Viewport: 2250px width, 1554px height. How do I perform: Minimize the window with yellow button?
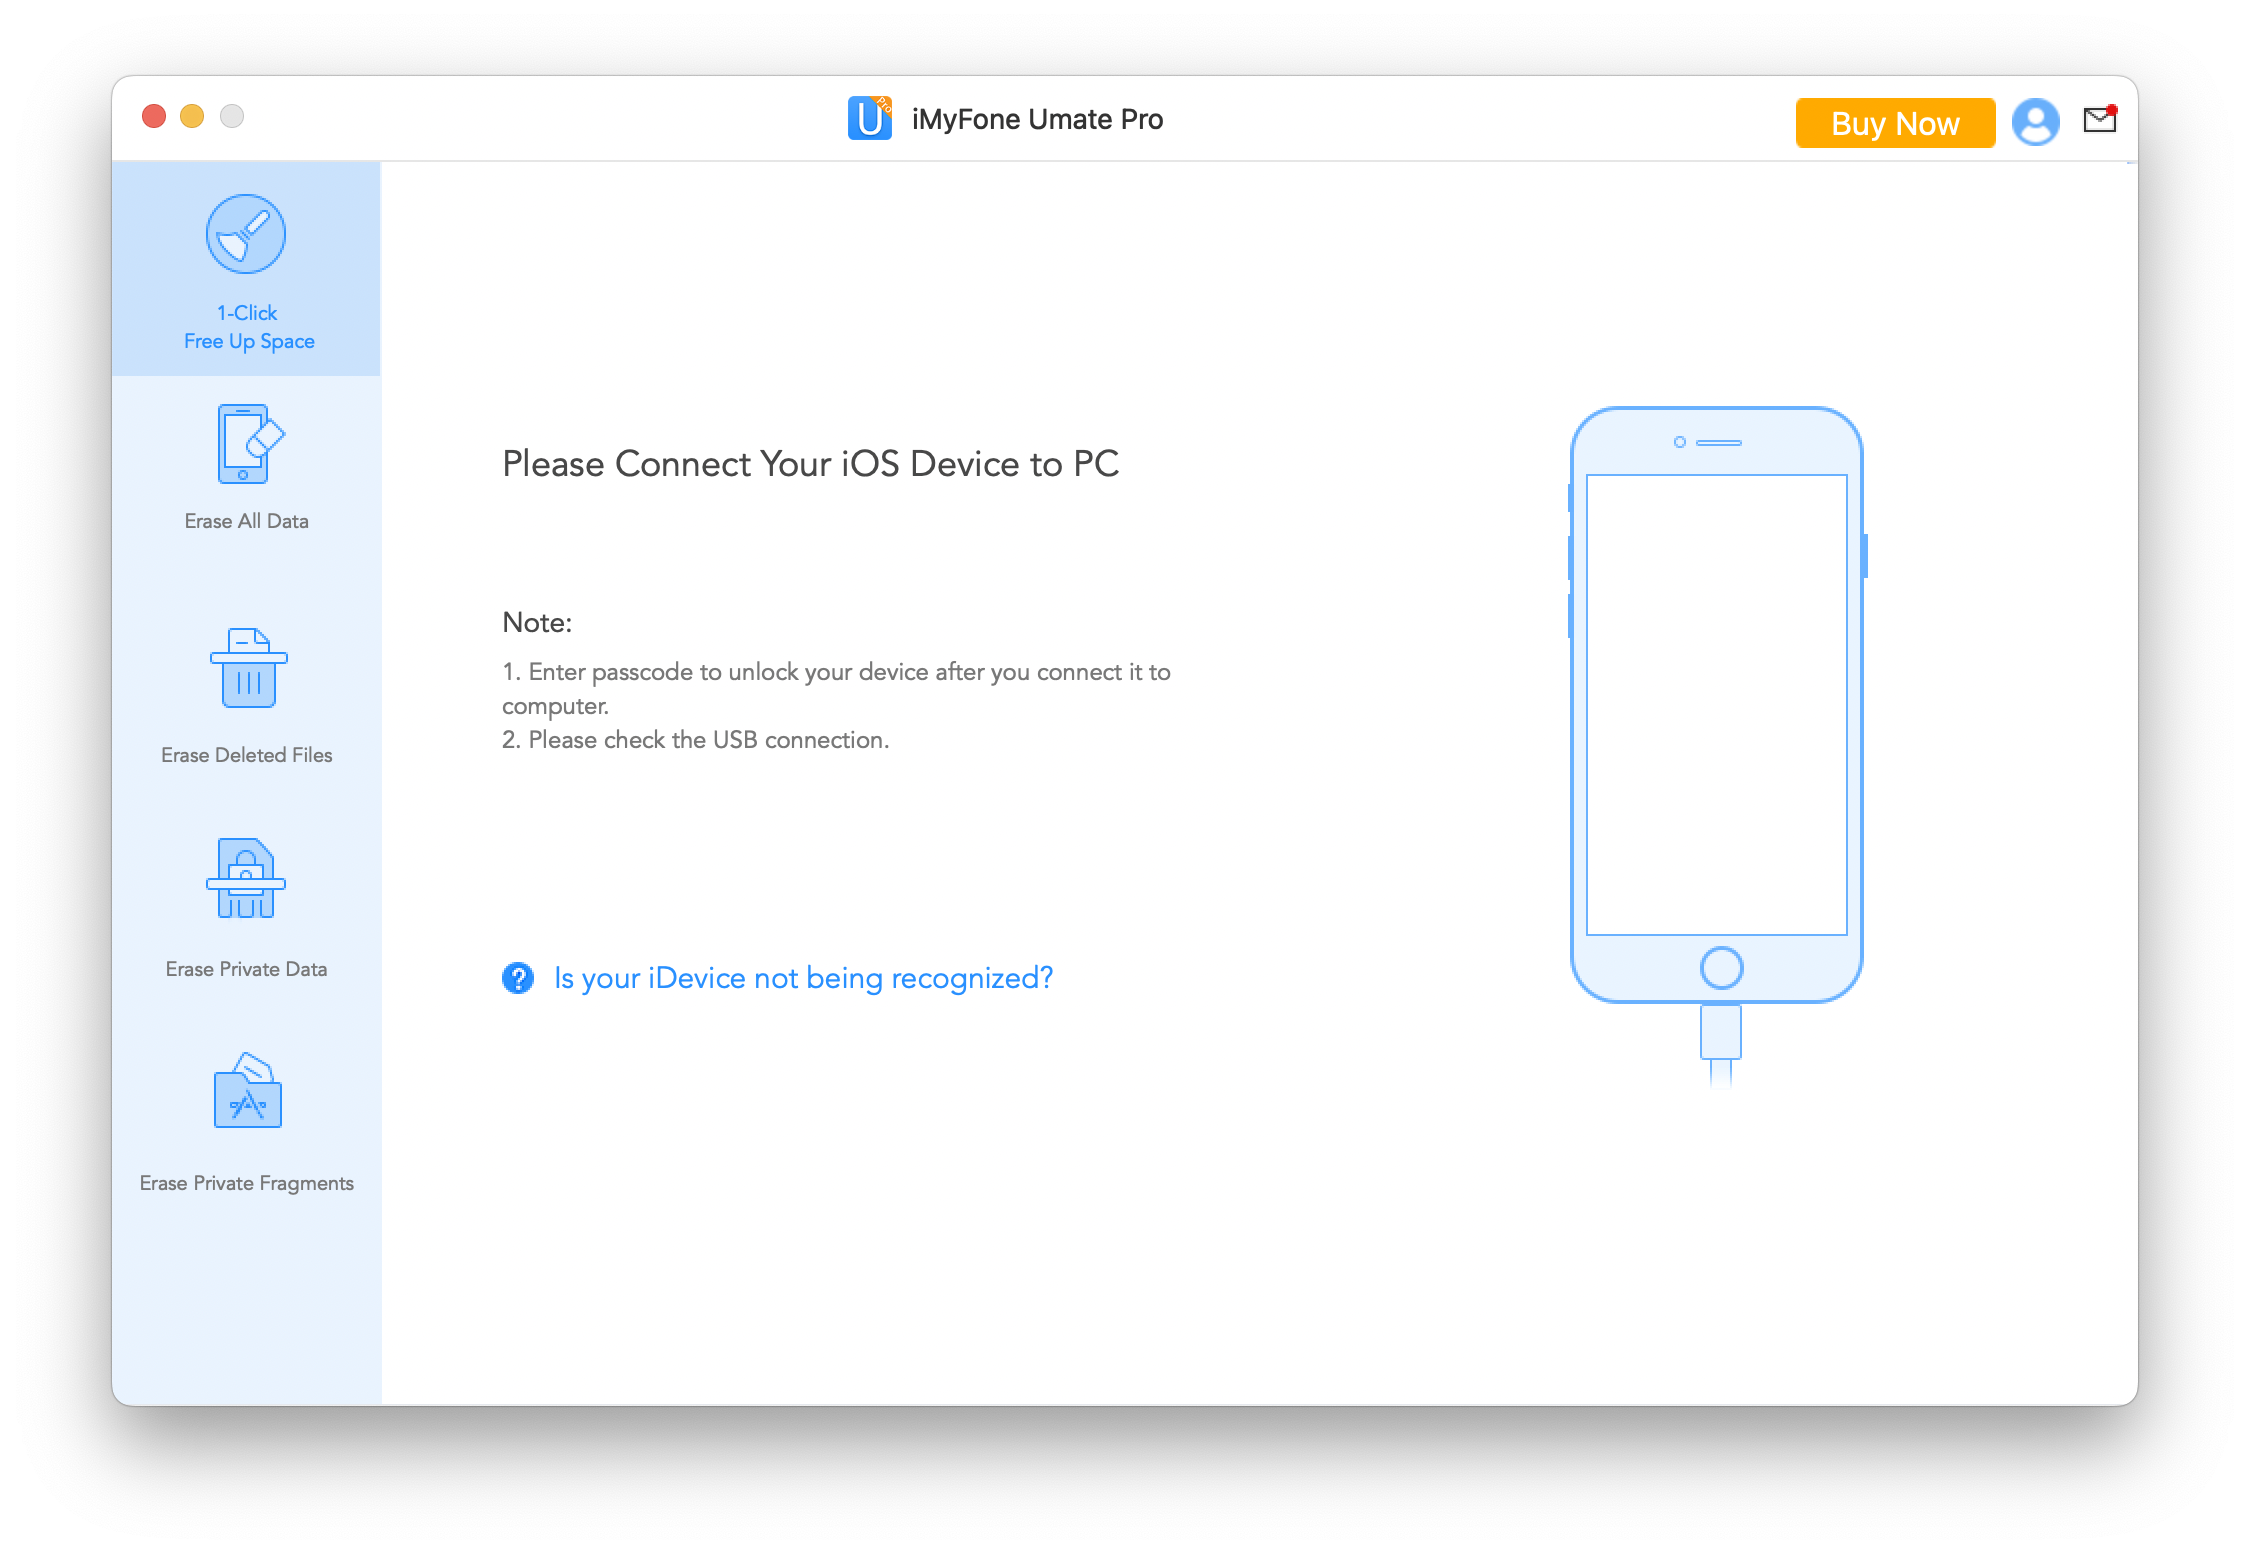192,116
